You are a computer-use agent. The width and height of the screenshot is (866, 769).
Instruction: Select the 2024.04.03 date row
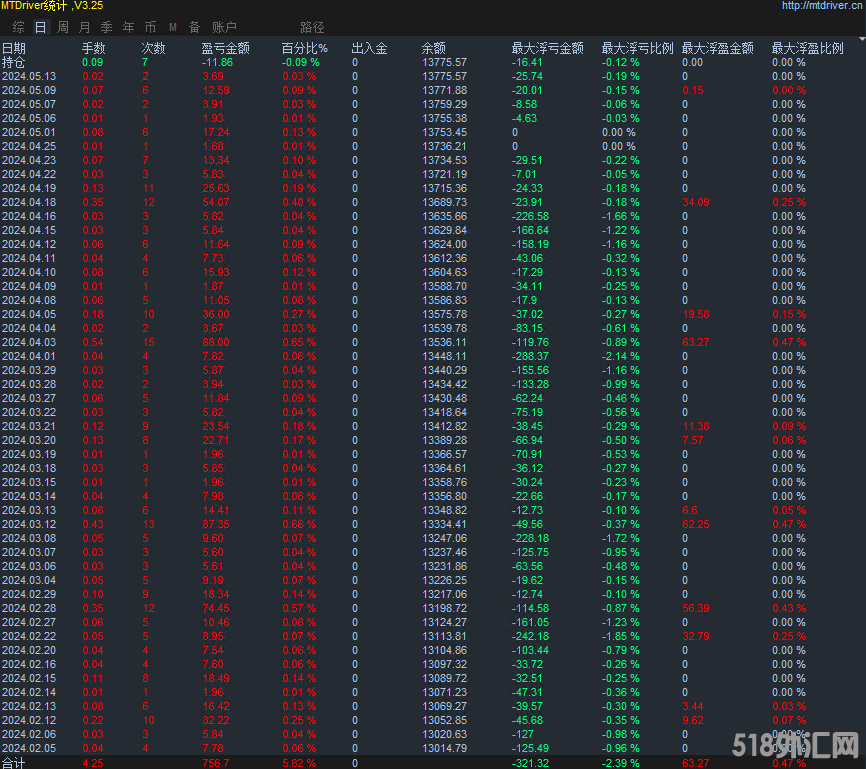tap(29, 342)
